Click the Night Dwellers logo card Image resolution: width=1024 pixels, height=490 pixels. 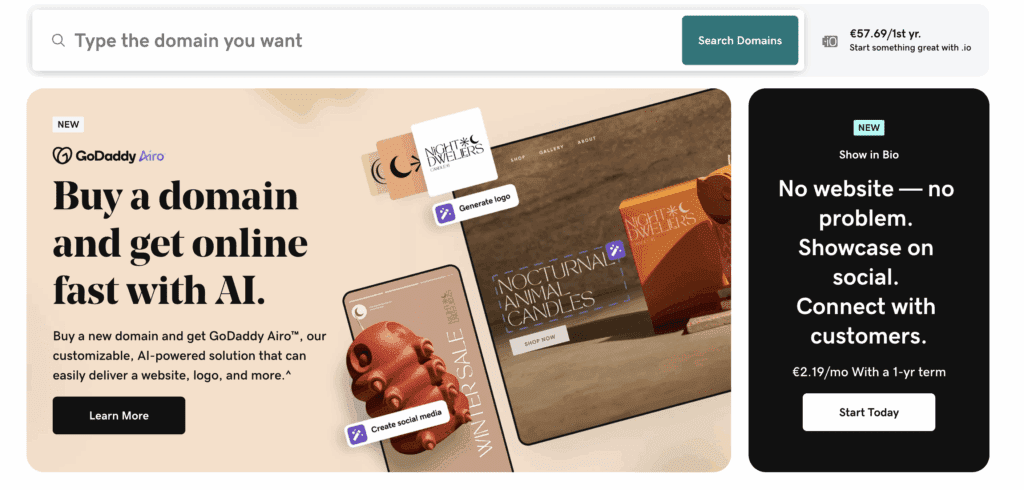coord(455,152)
